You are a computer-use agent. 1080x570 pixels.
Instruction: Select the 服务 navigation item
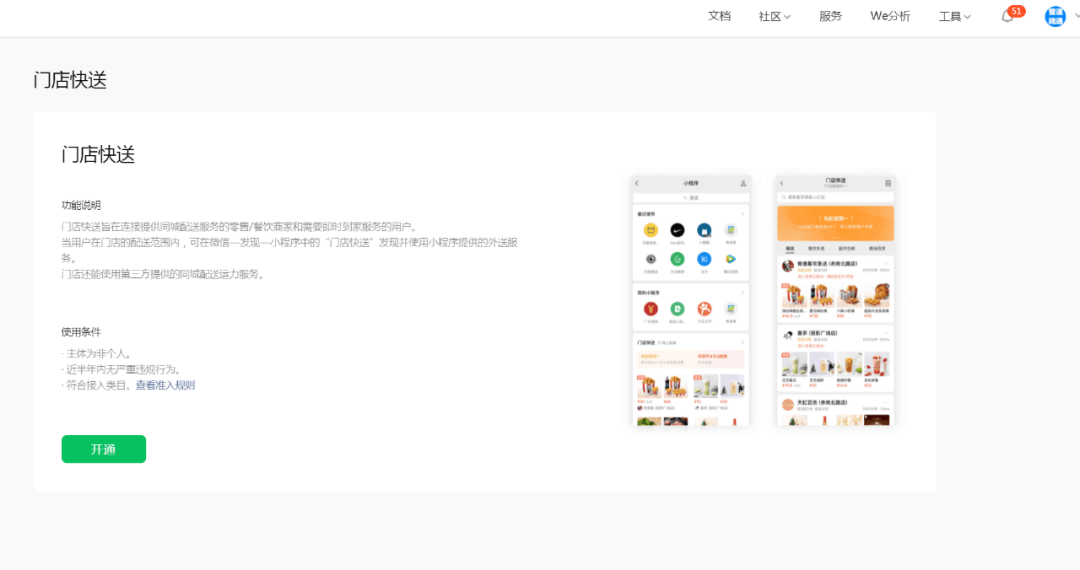pos(830,16)
